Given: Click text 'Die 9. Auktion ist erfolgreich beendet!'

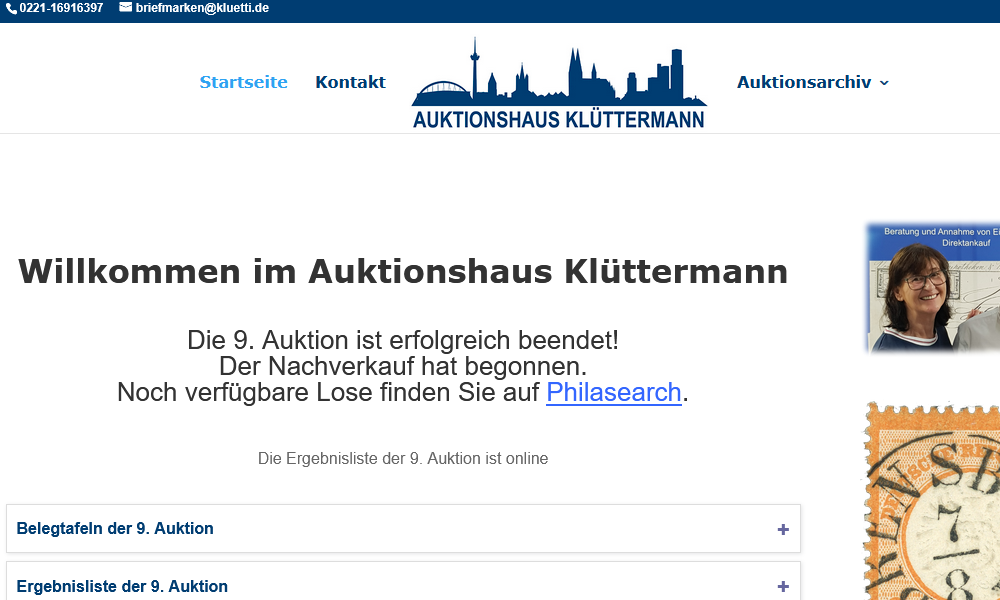Looking at the screenshot, I should 403,340.
